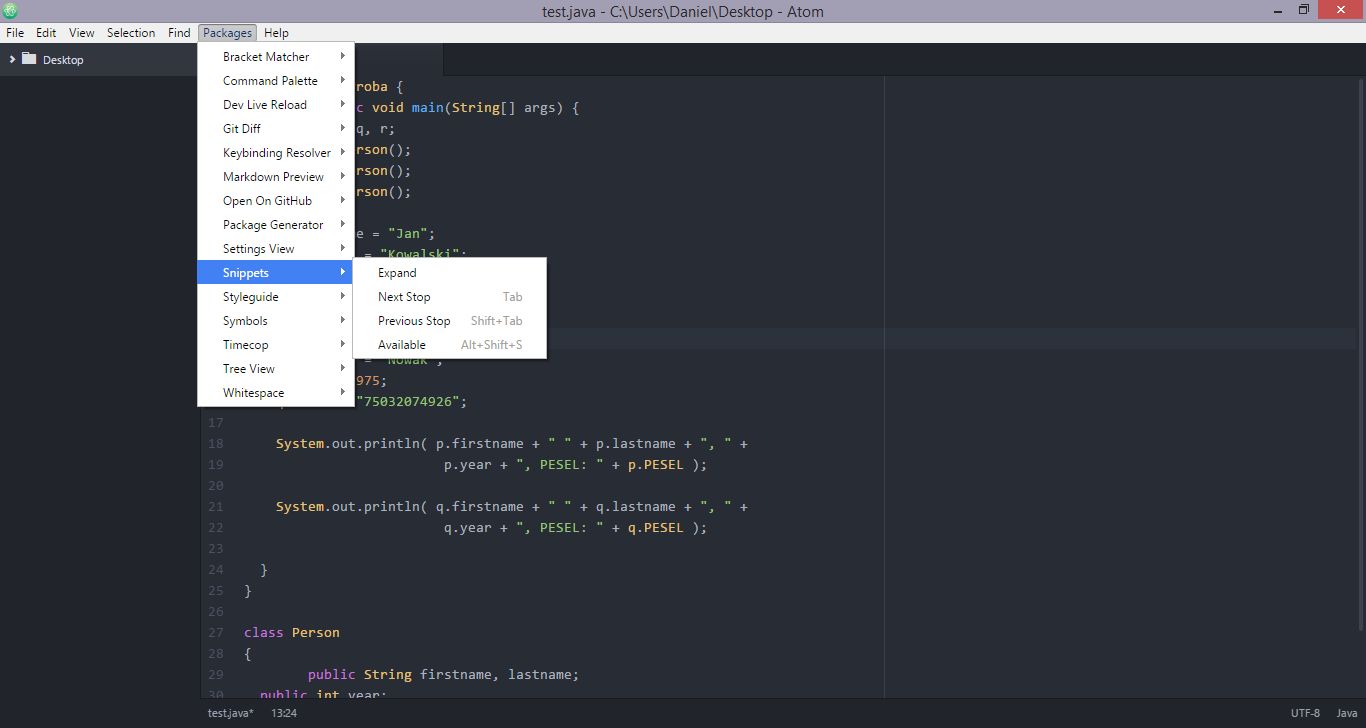Open the Find menu
The height and width of the screenshot is (728, 1366).
[179, 33]
